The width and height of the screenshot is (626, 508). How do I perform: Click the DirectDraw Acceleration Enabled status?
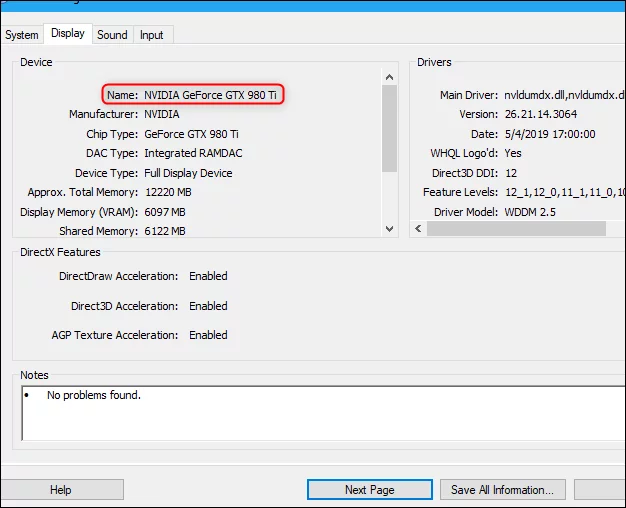pos(208,276)
